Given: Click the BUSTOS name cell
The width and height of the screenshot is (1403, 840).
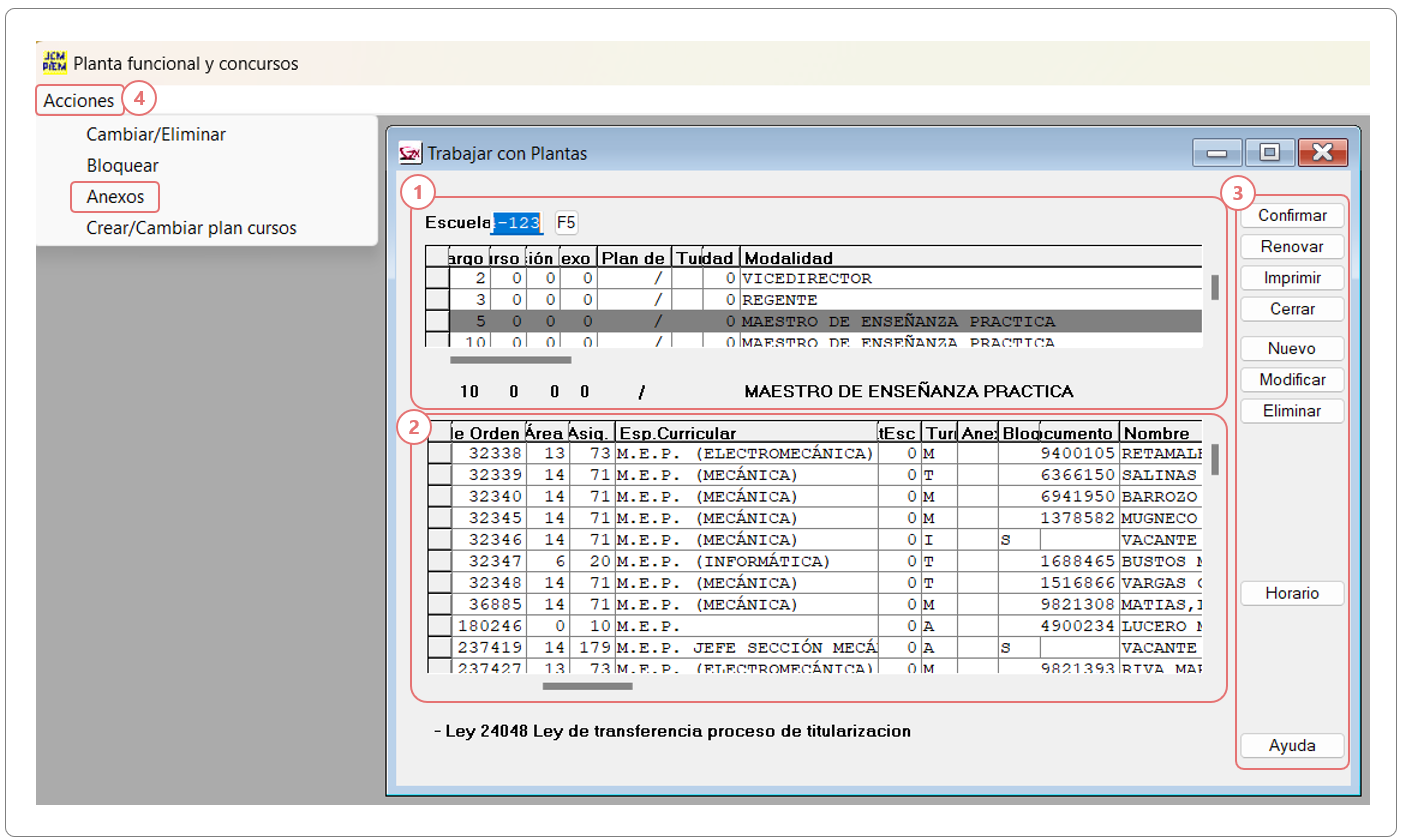Looking at the screenshot, I should (x=1160, y=561).
